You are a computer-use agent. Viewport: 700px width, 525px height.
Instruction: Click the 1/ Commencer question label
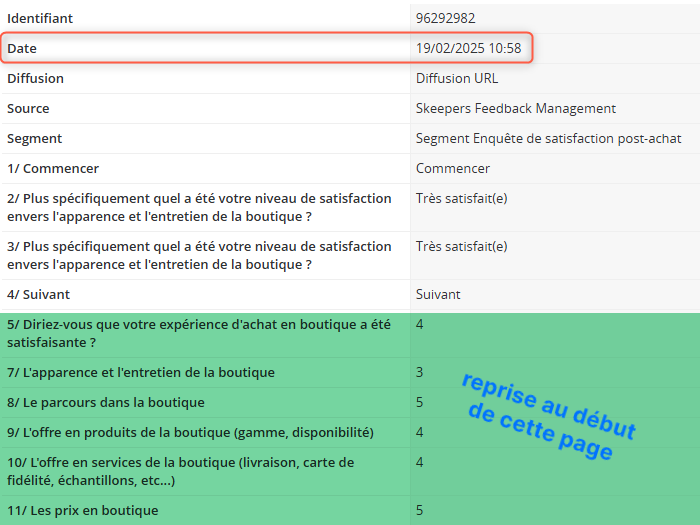(53, 168)
